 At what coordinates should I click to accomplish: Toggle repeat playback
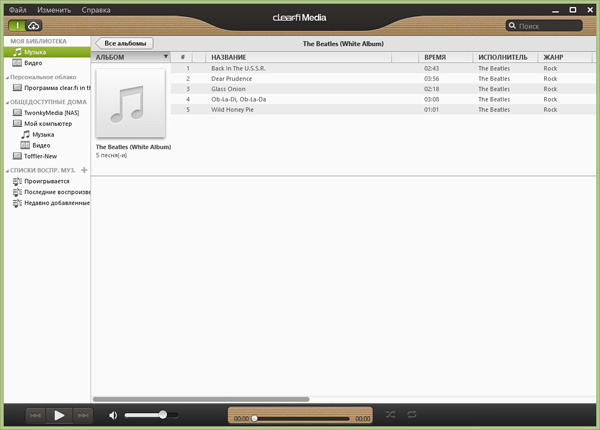(412, 415)
